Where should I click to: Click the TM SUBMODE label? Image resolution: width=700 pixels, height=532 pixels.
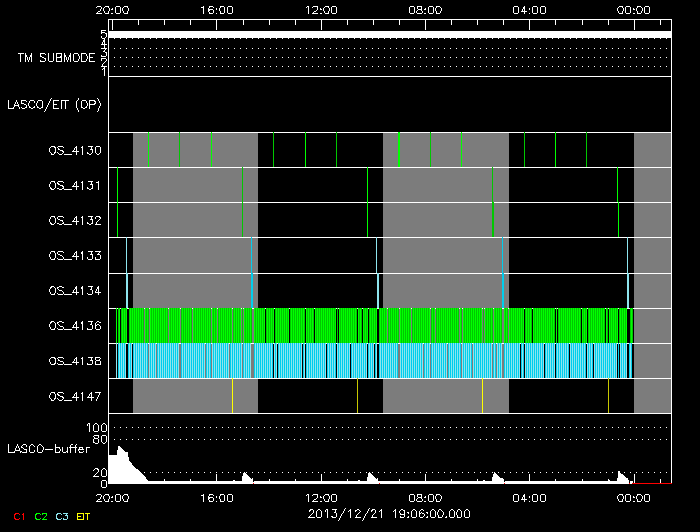[x=56, y=58]
